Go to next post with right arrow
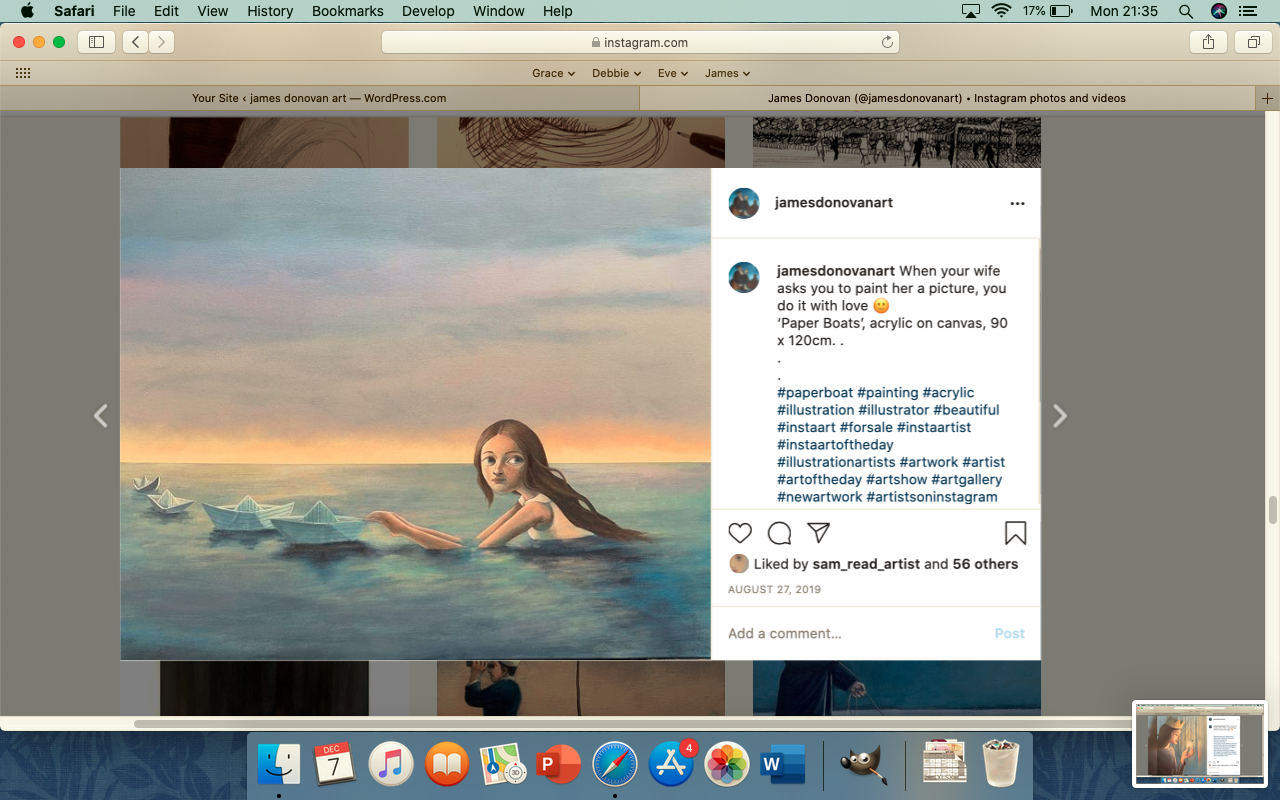 1060,416
